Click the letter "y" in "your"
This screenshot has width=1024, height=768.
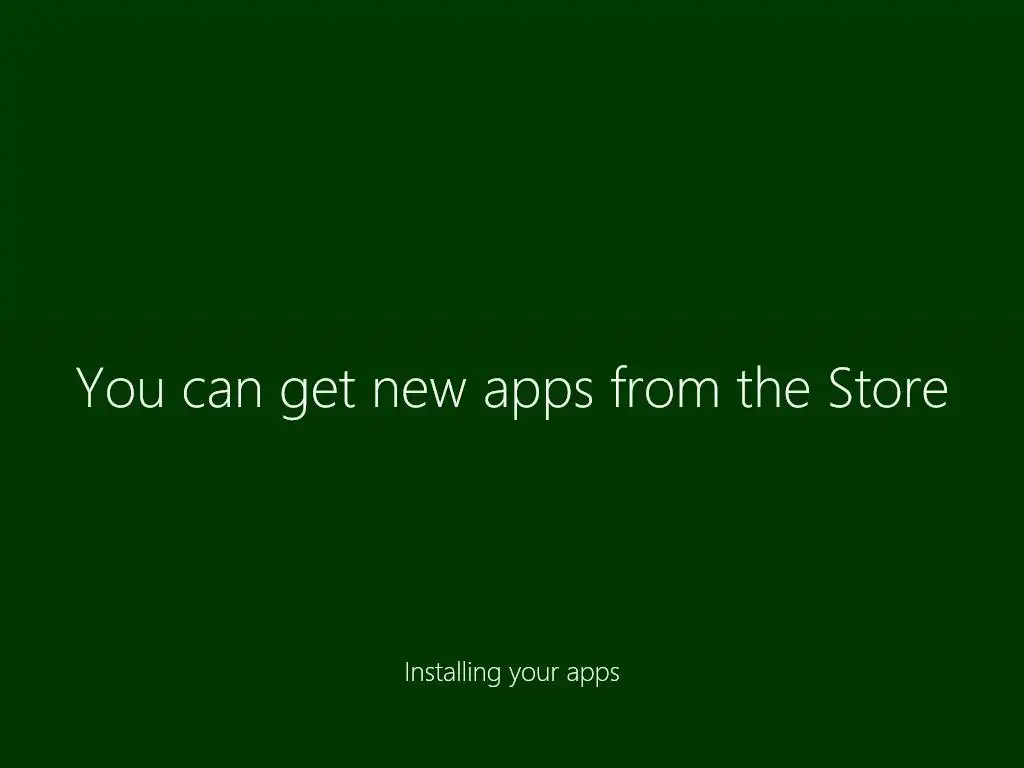515,677
